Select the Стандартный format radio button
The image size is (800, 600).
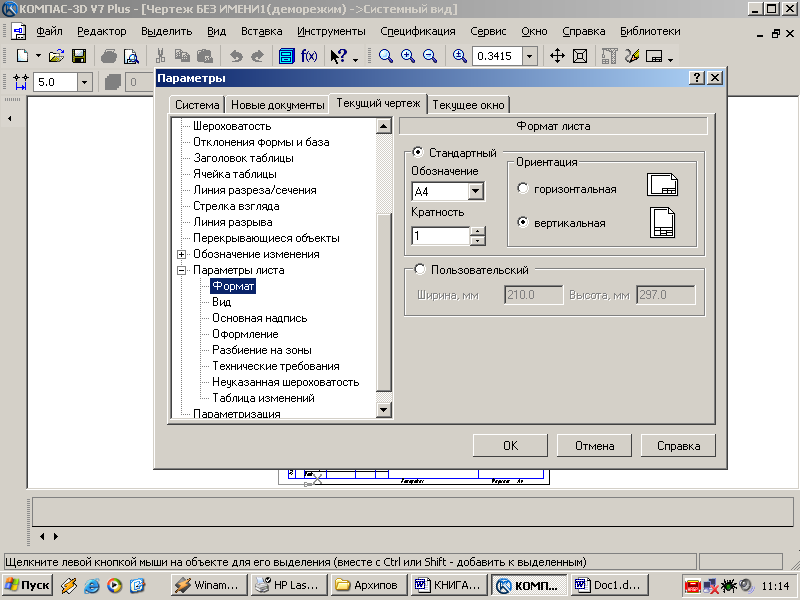point(418,152)
